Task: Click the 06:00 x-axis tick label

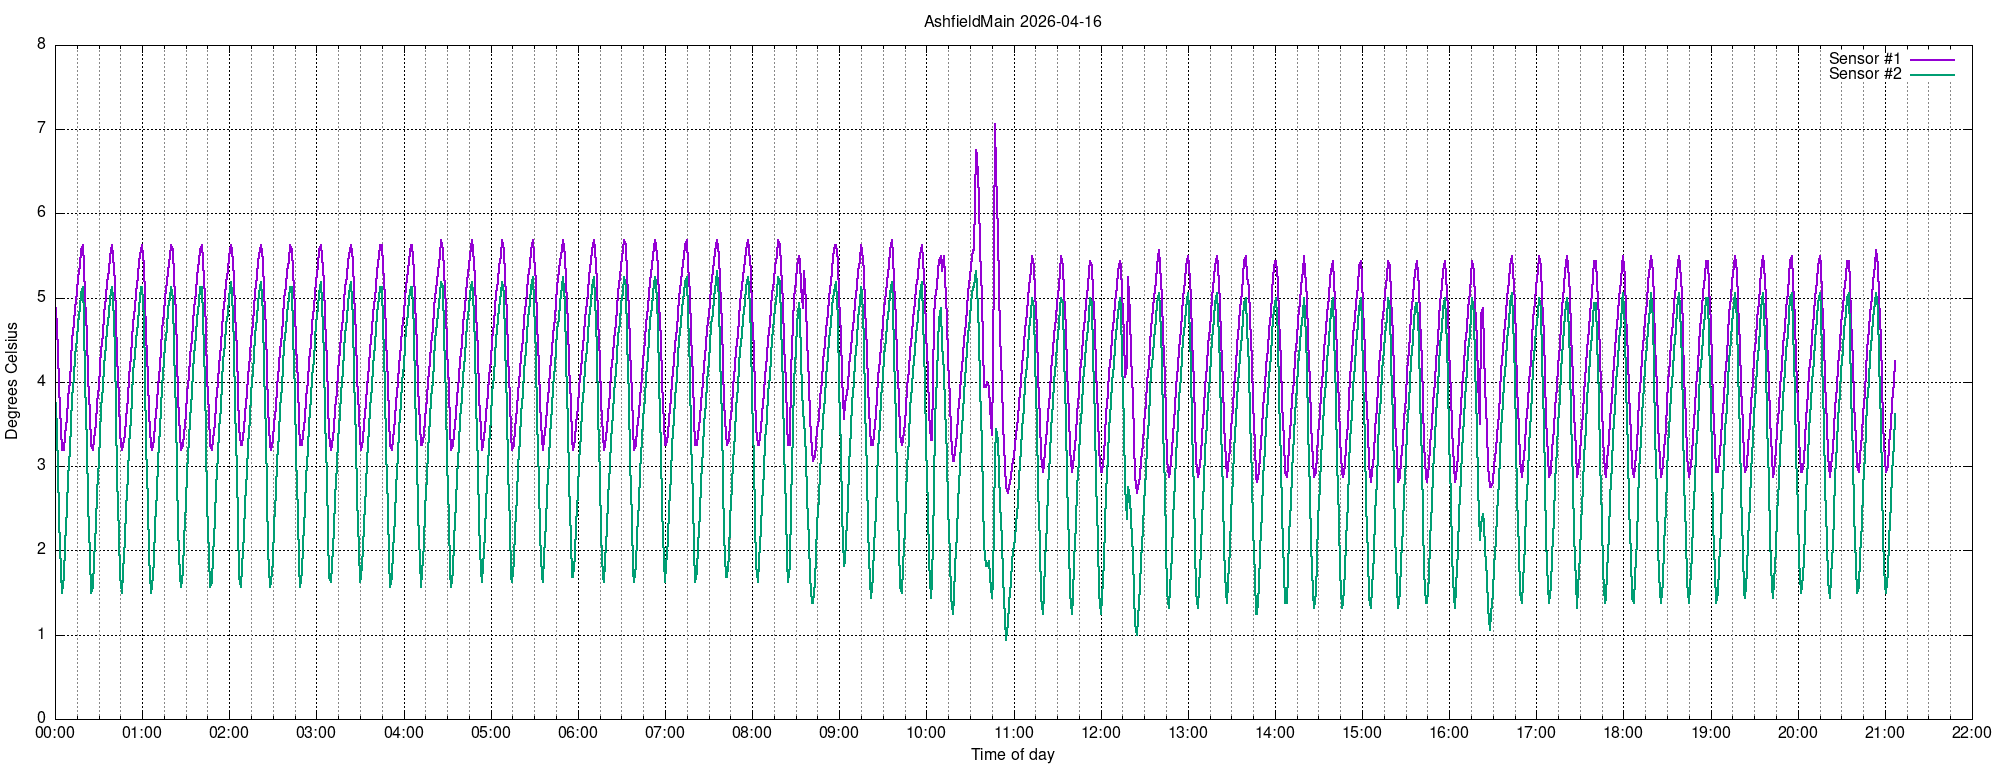Action: 578,733
